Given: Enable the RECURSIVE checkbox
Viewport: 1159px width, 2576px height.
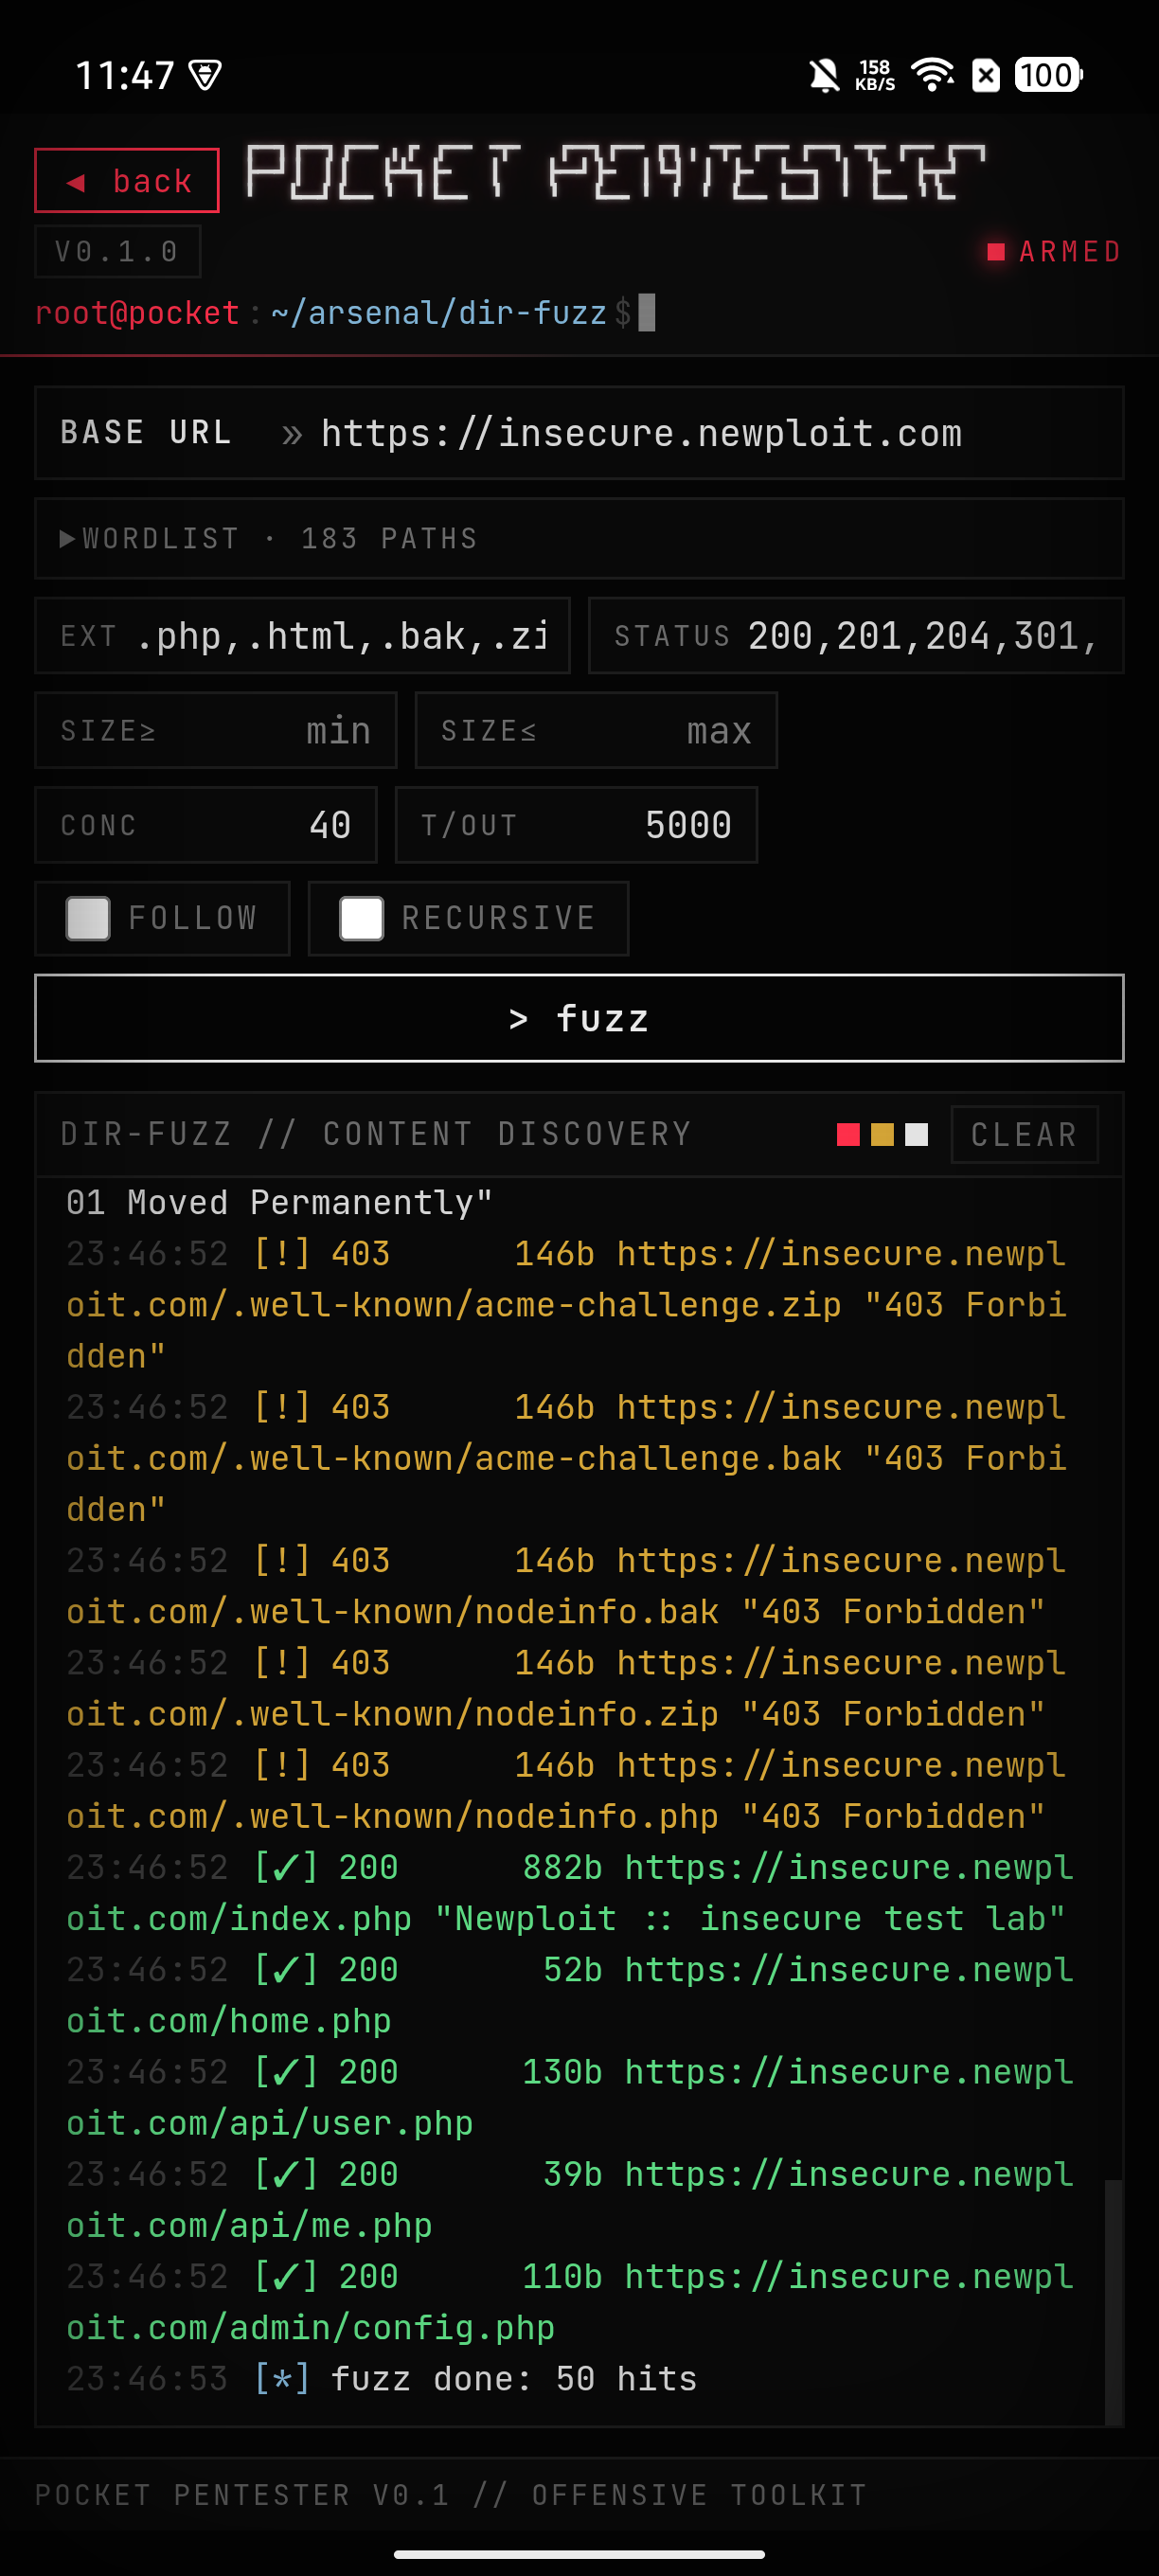Looking at the screenshot, I should [361, 918].
